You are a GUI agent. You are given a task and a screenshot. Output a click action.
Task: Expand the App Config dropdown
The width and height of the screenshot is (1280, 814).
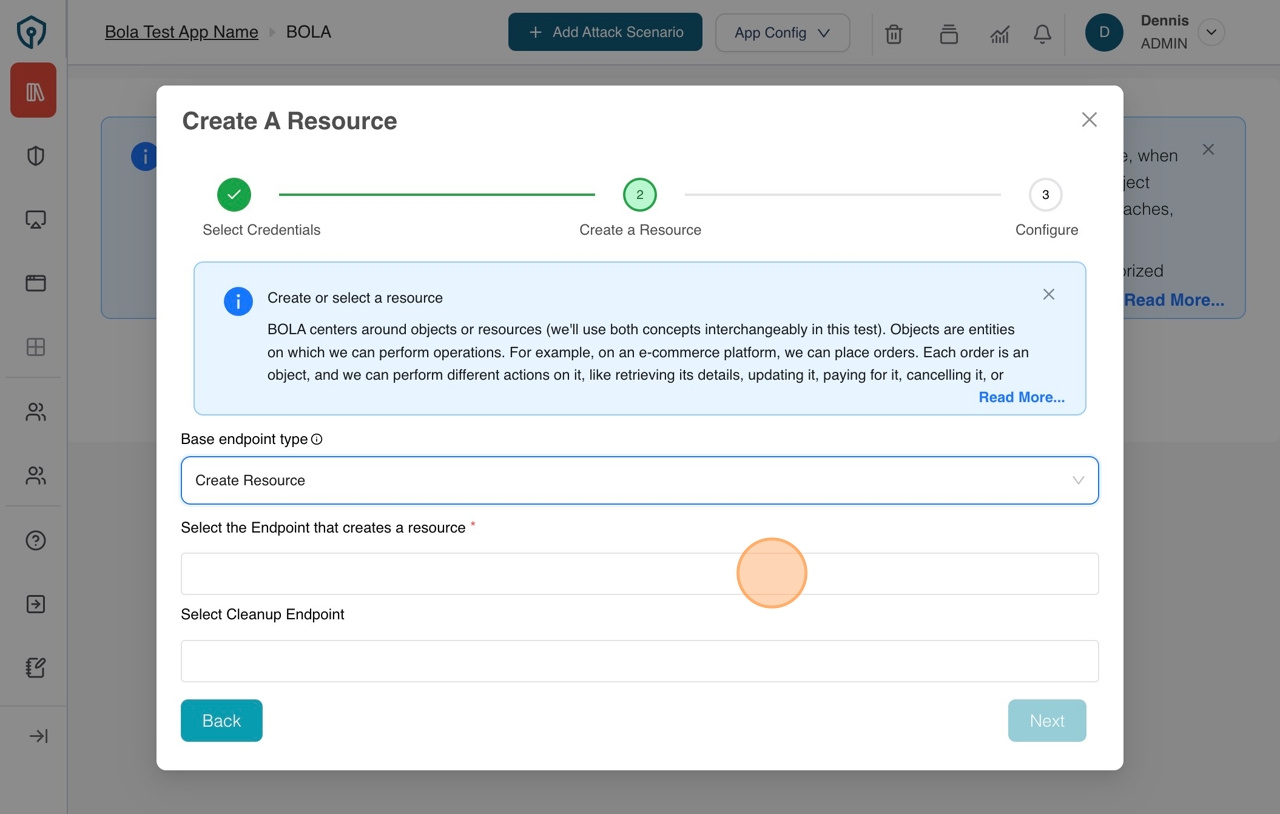782,33
